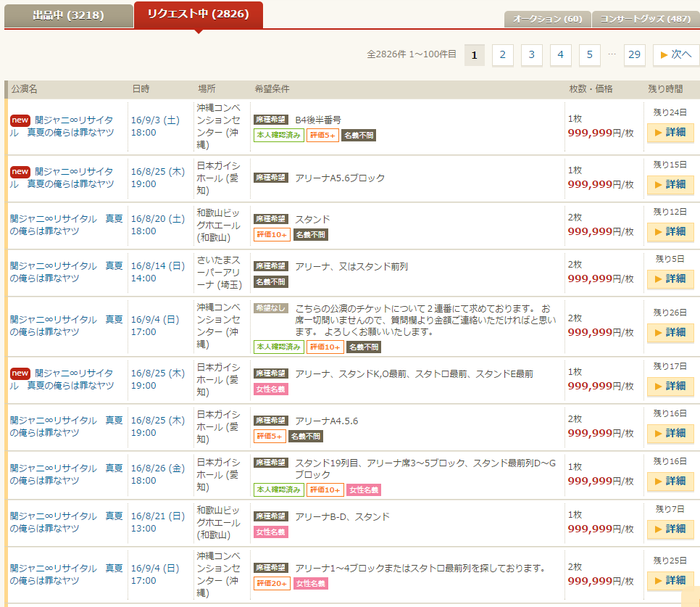Open the オークション (60) tab

pos(547,19)
